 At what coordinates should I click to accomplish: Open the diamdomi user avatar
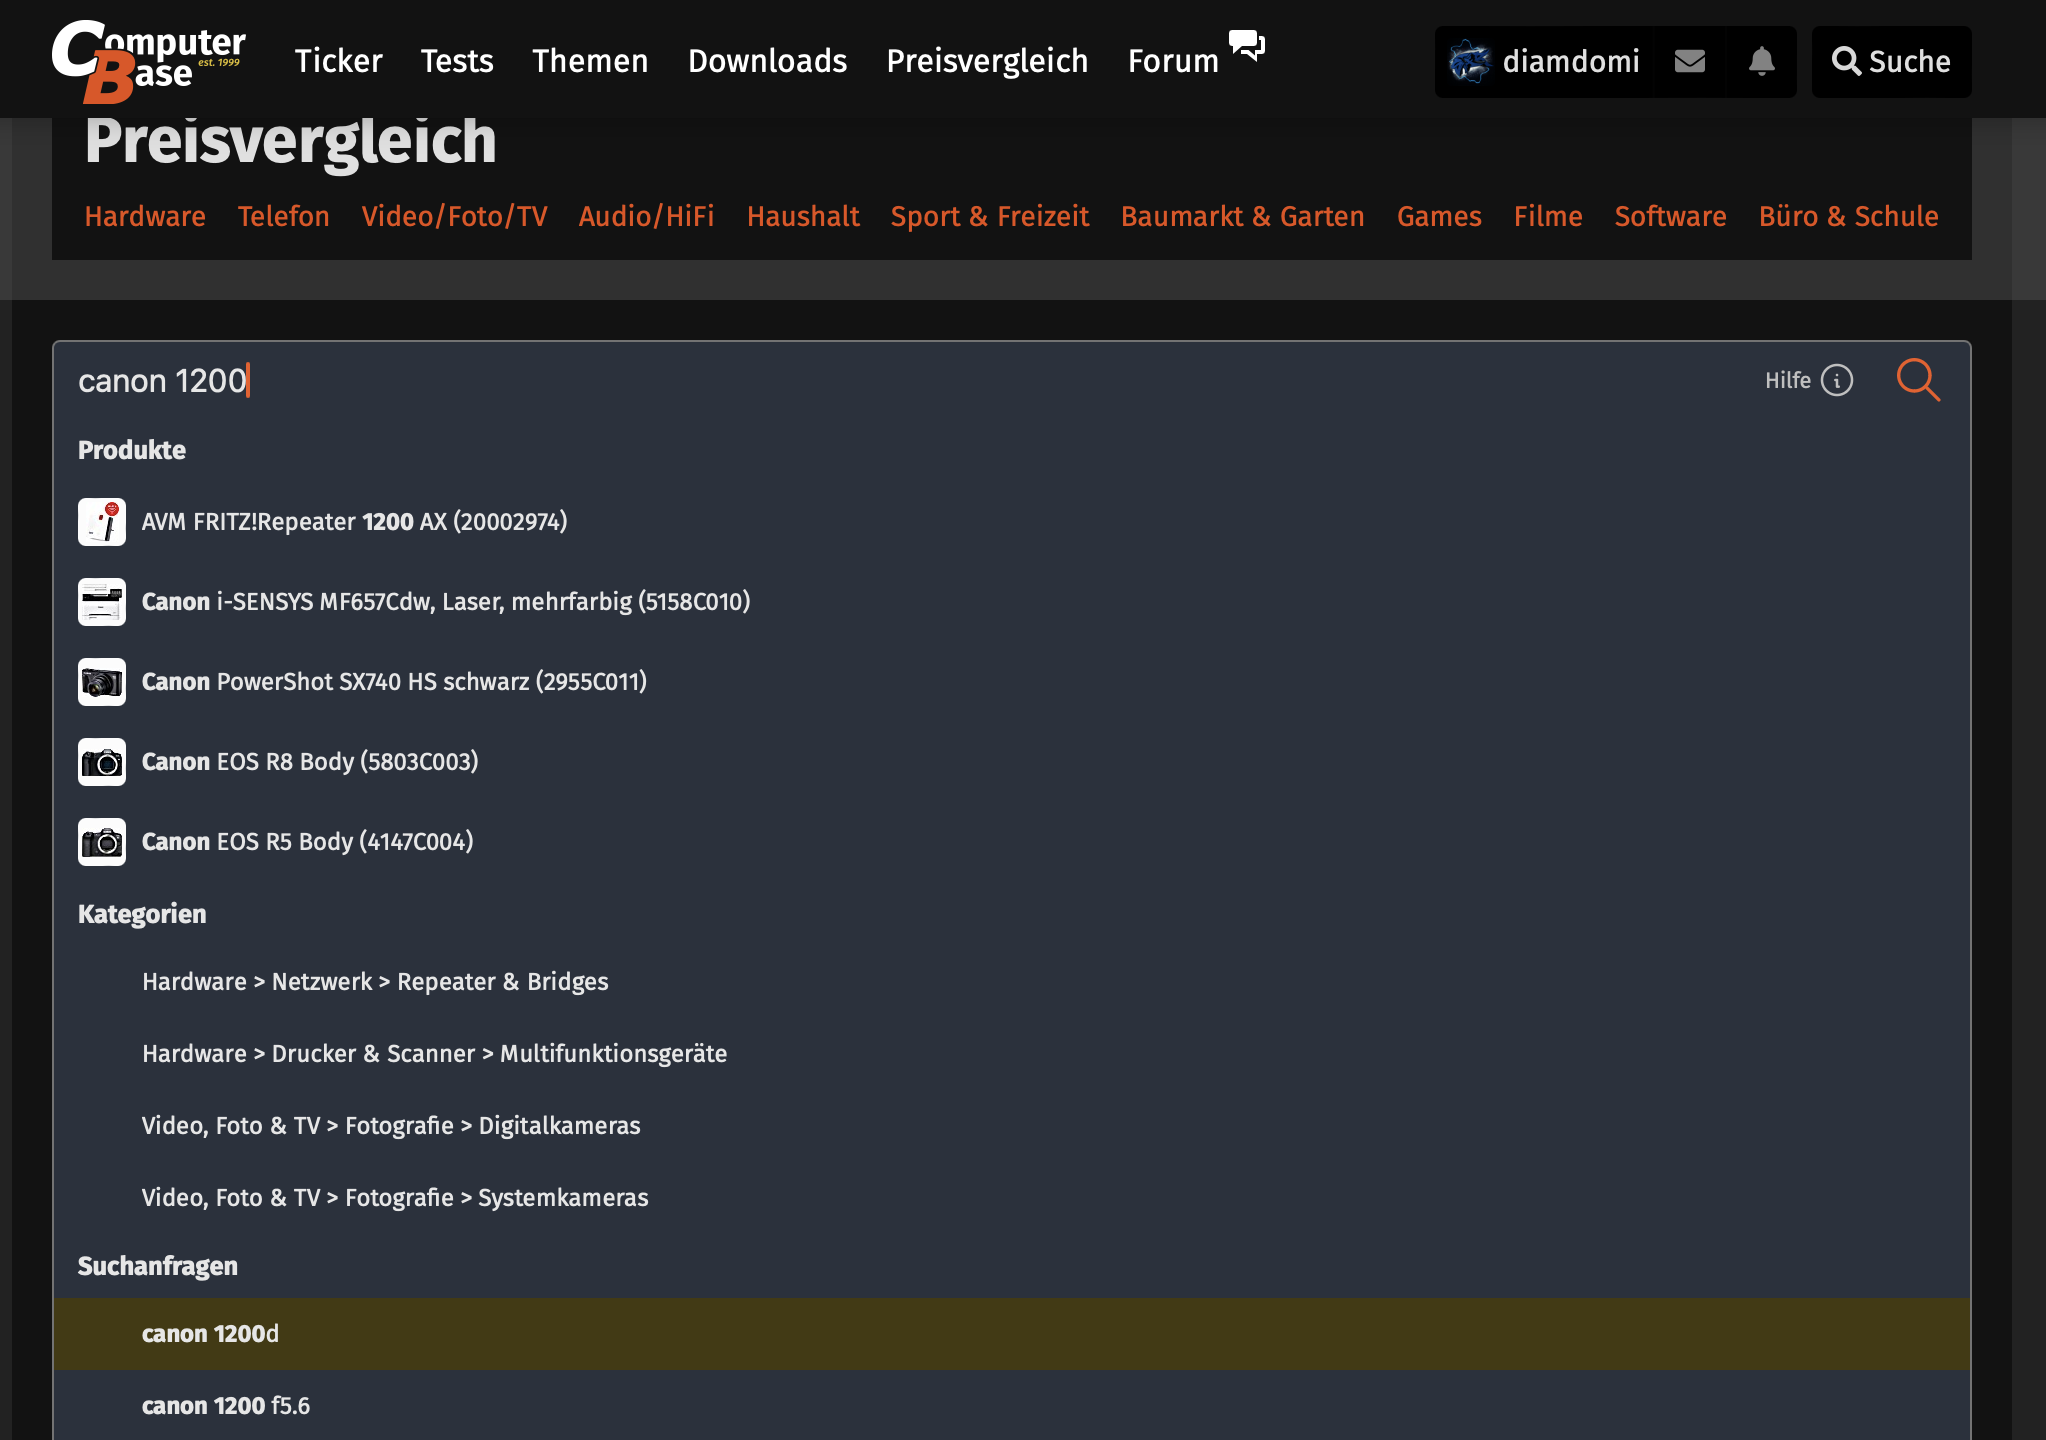click(x=1469, y=62)
